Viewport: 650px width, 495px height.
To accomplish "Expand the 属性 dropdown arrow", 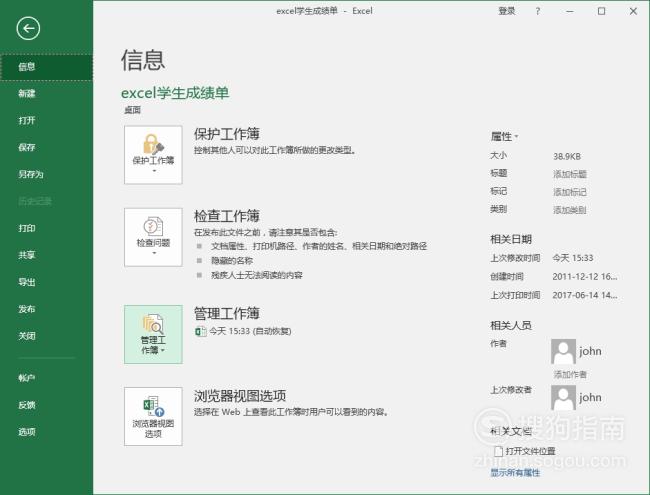I will (517, 136).
